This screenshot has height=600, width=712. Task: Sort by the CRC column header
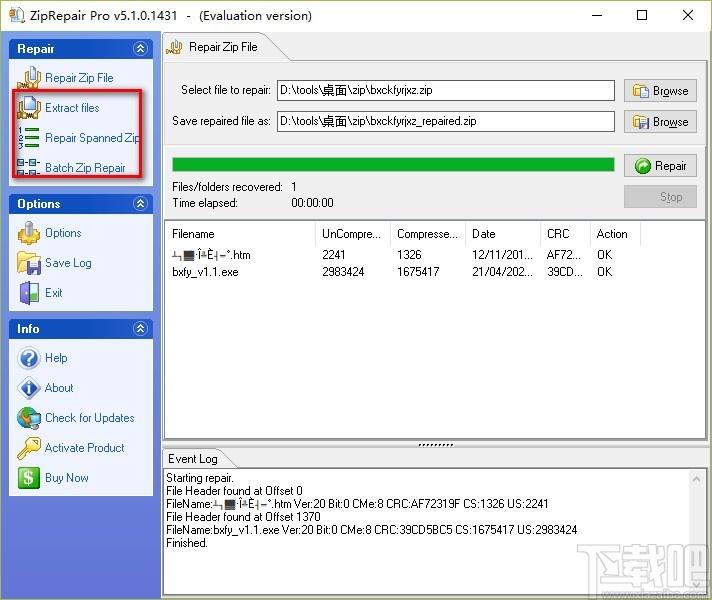click(x=565, y=234)
